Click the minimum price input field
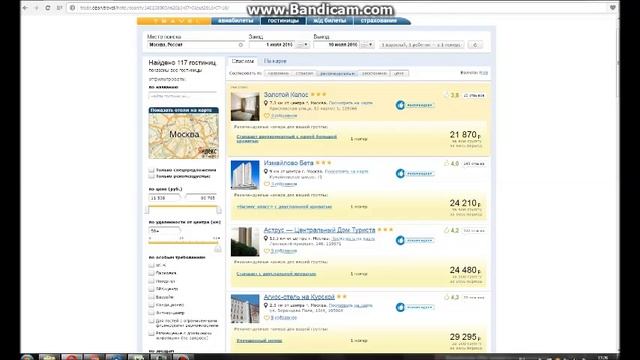This screenshot has width=640, height=360. [164, 198]
